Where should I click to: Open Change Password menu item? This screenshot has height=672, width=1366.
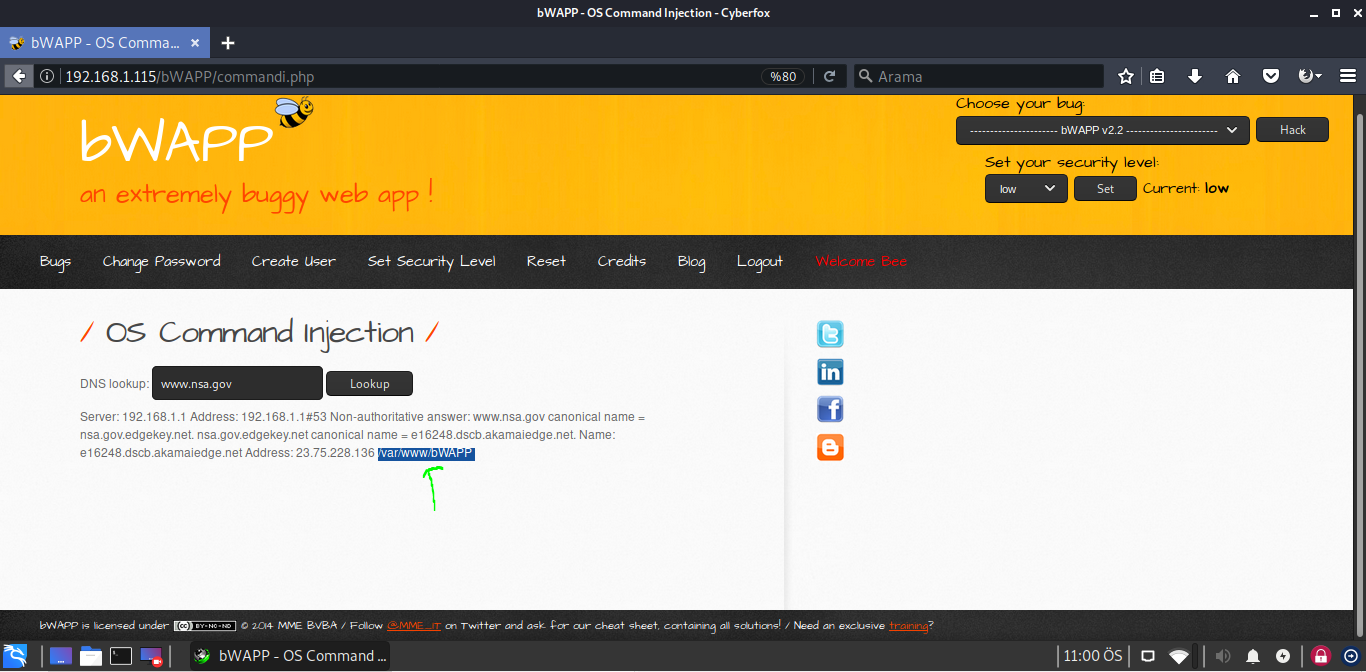tap(161, 262)
